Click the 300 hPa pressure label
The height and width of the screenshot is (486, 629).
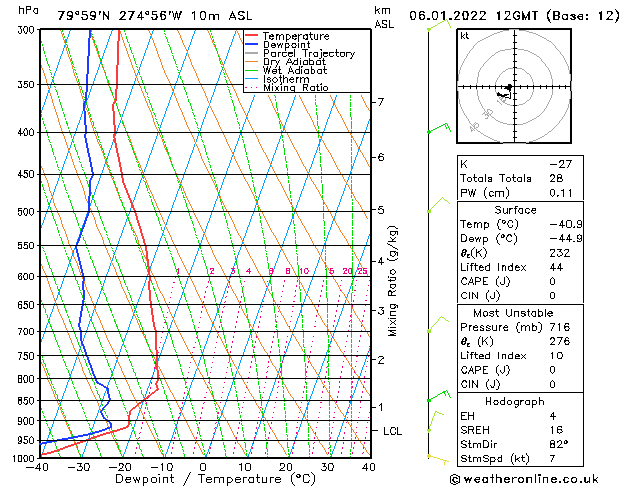[x=28, y=30]
